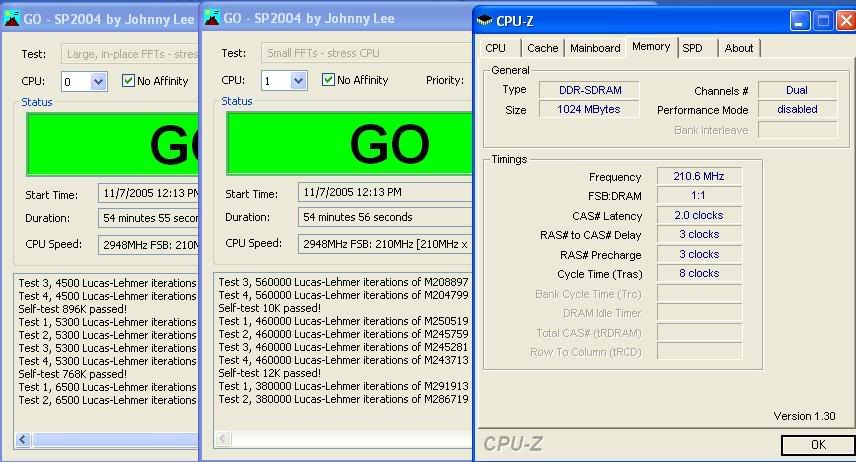Open the CPU dropdown showing 0

[98, 81]
